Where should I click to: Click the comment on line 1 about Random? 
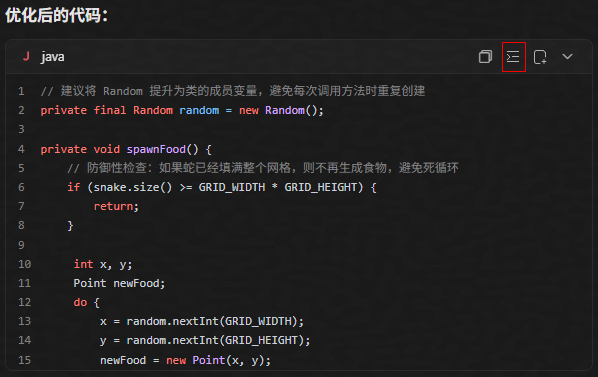[233, 91]
